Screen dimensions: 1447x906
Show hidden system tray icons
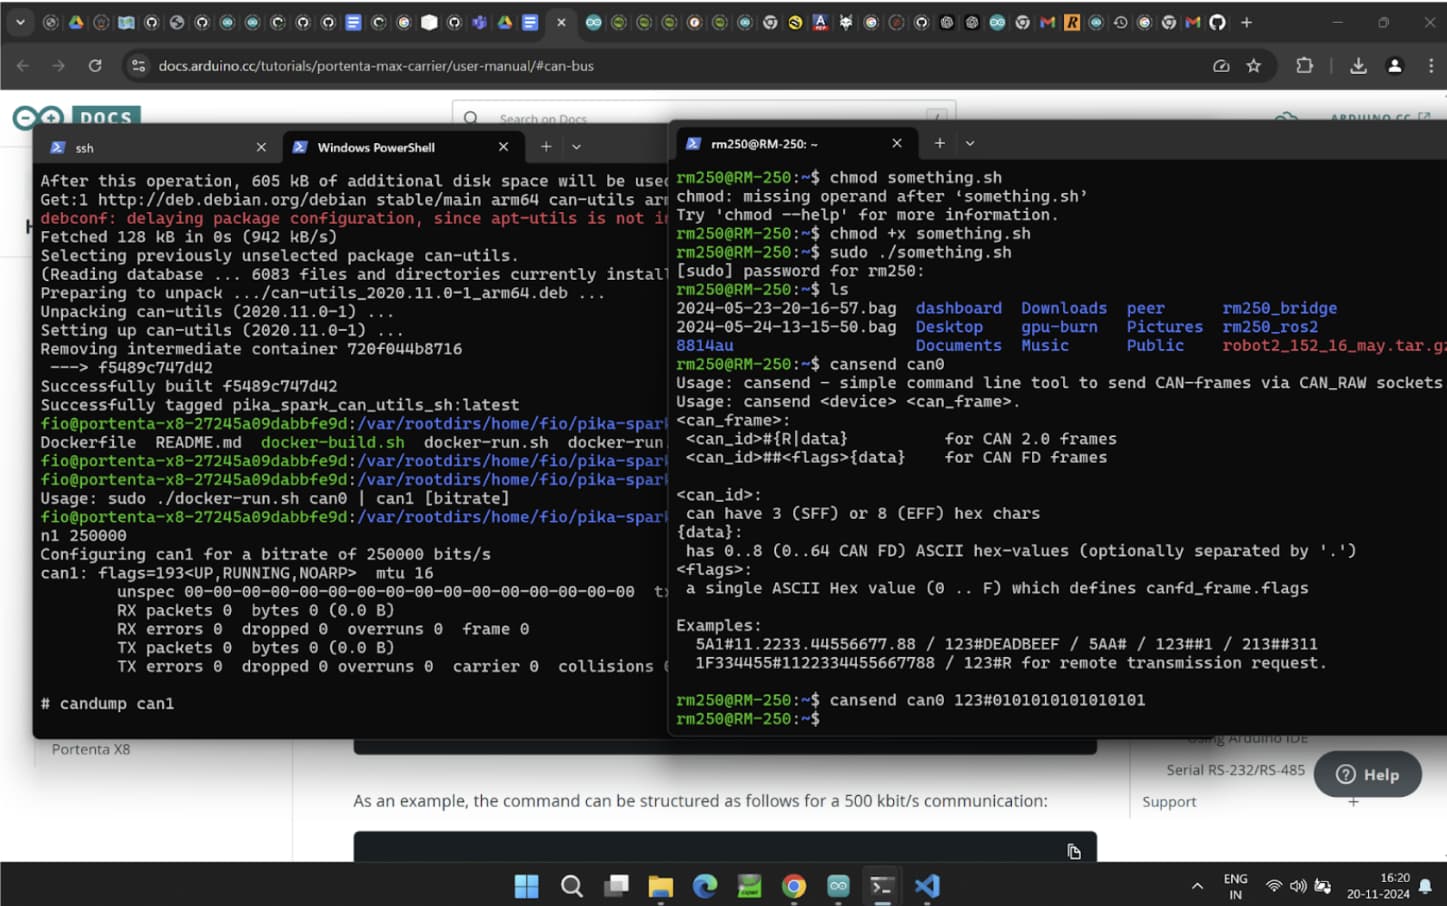pos(1196,885)
